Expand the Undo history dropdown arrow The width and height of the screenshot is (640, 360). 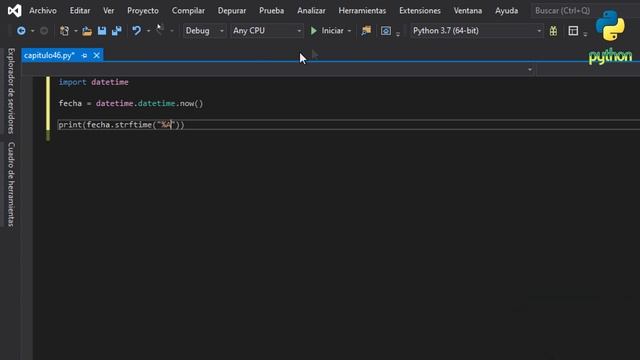tap(148, 31)
